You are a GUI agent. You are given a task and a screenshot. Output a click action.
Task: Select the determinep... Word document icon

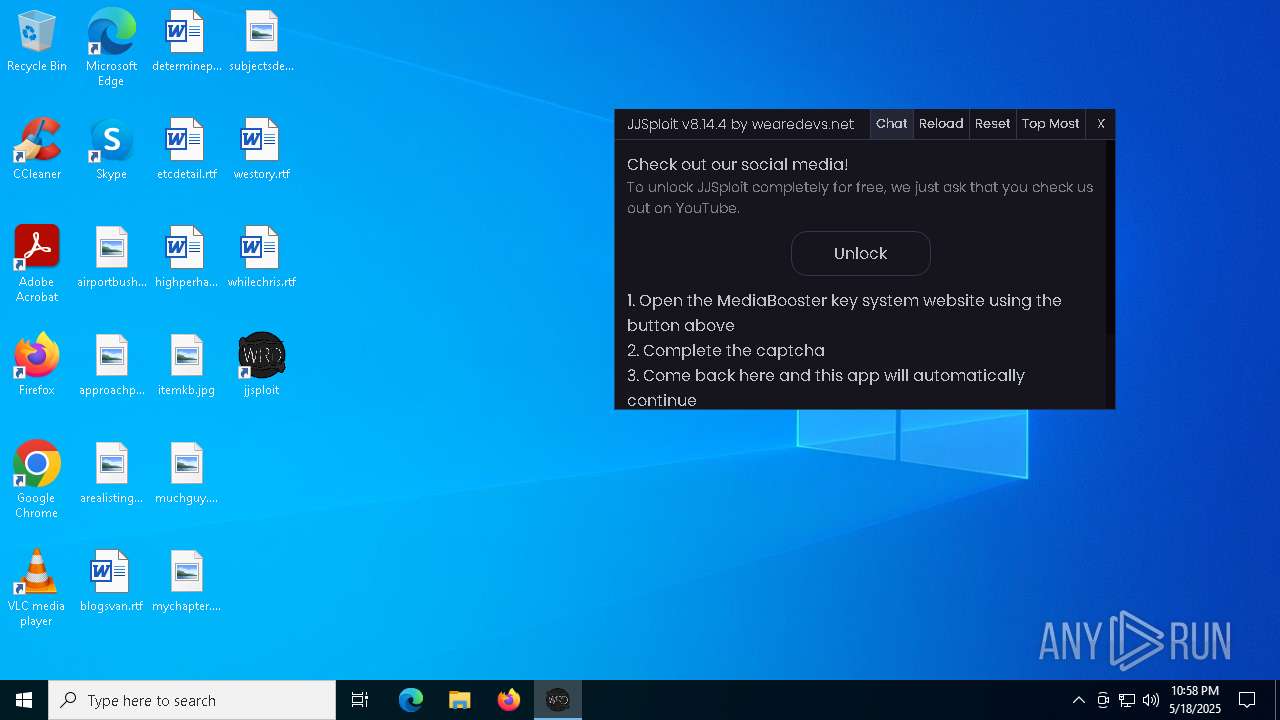tap(186, 42)
